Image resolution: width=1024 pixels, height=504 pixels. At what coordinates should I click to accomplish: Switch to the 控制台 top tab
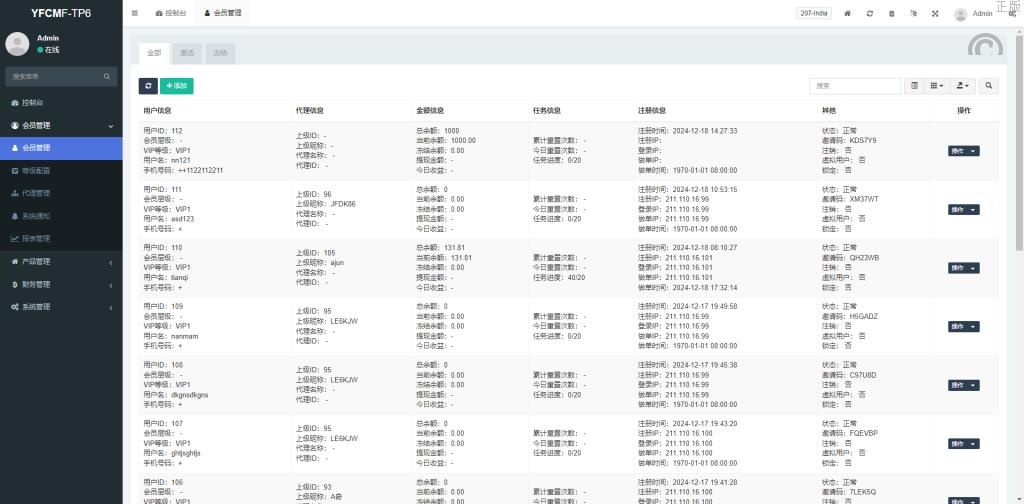171,14
